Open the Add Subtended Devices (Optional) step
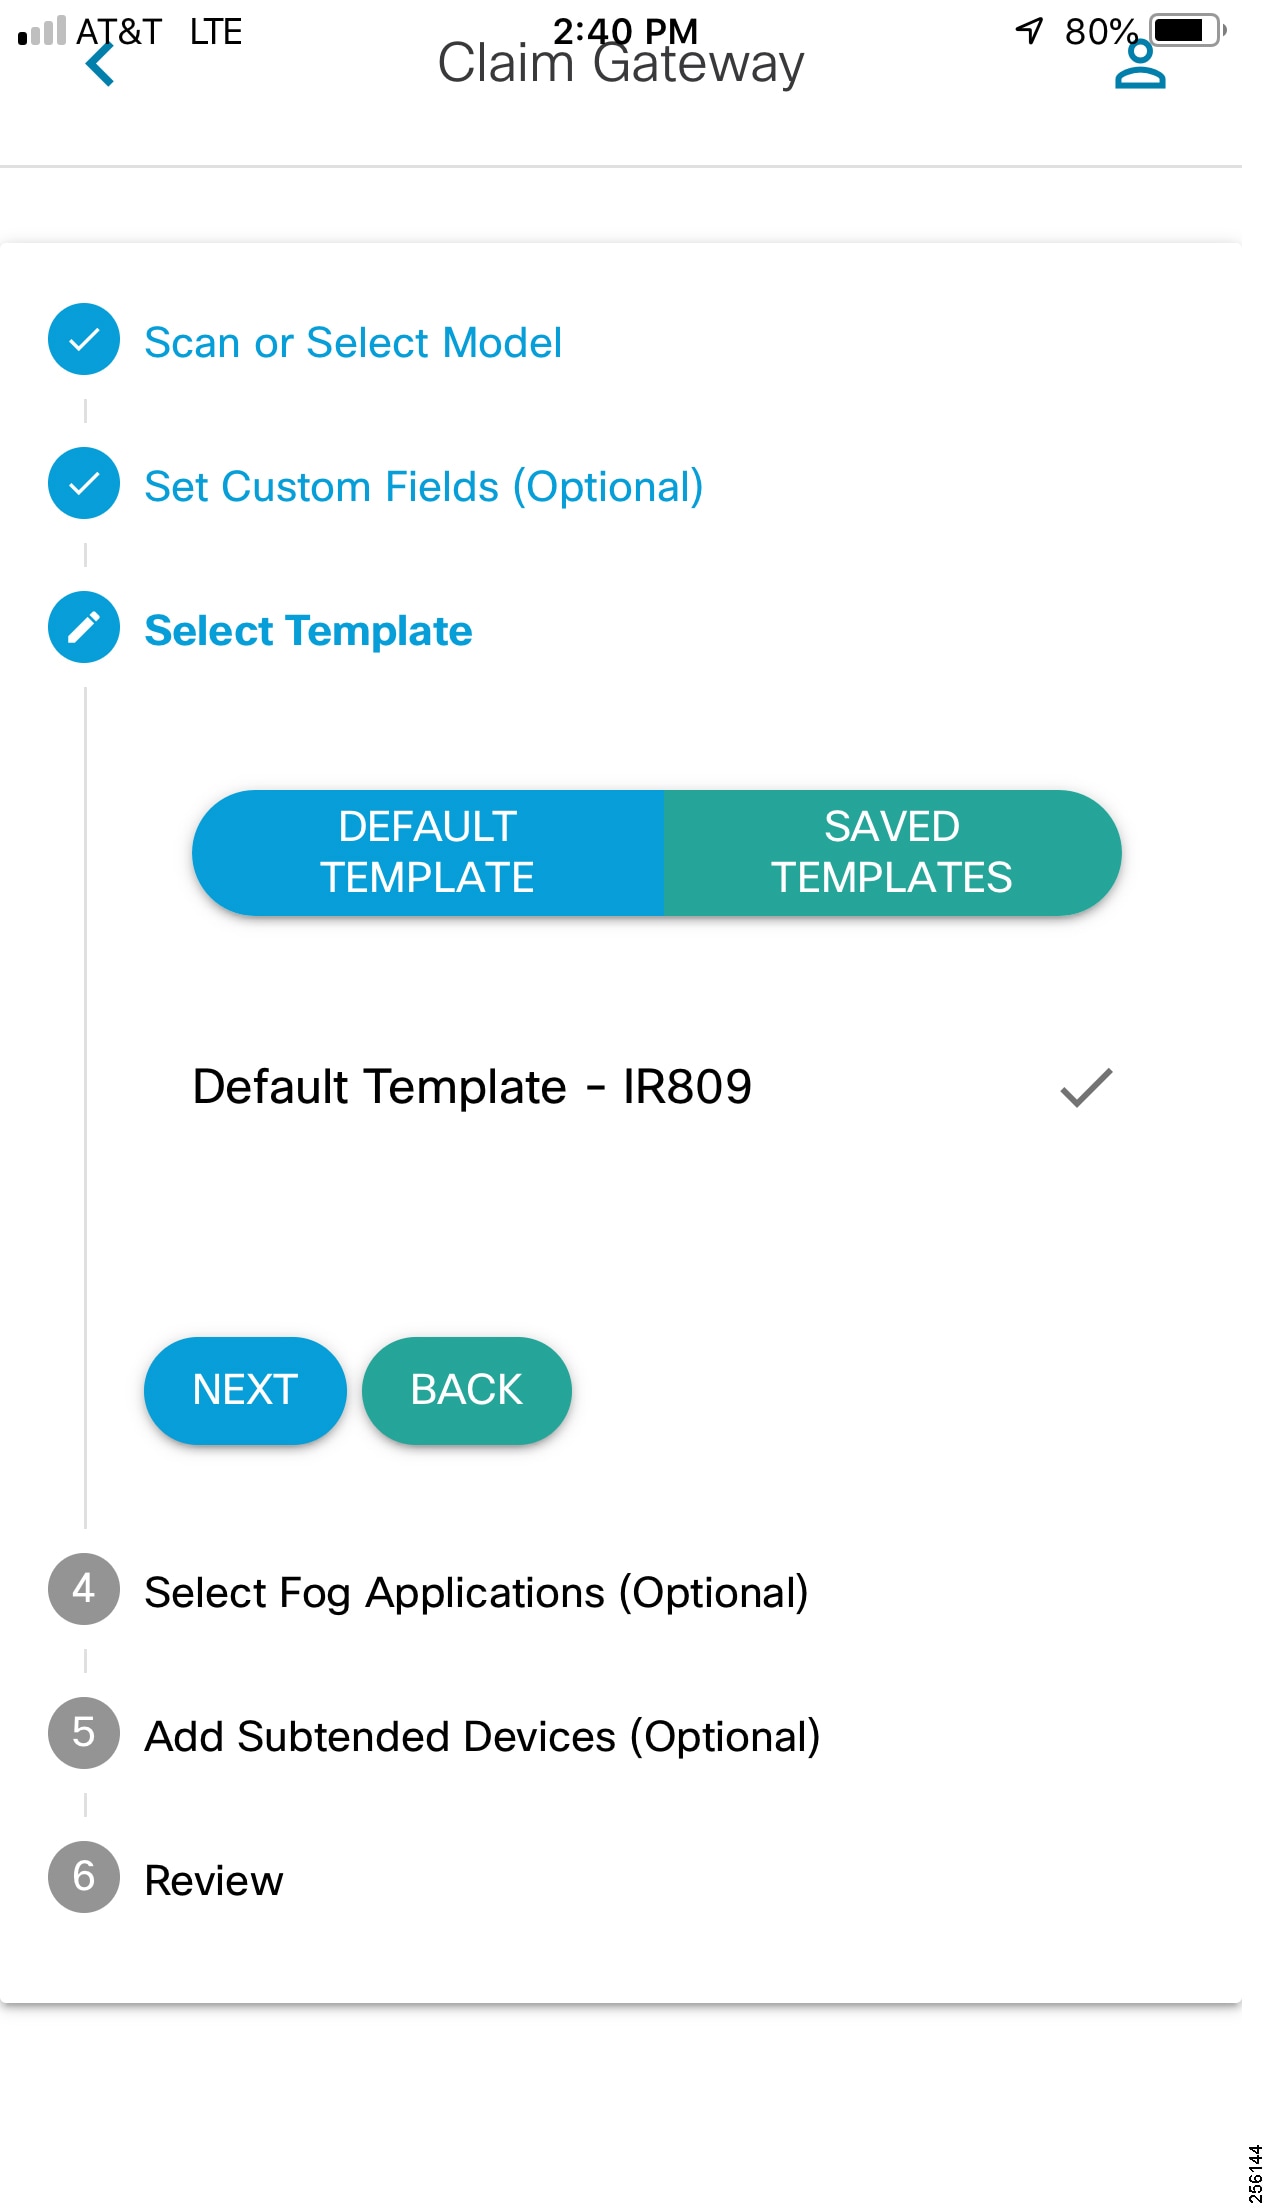Screen dimensions: 1264x2208 [482, 1737]
